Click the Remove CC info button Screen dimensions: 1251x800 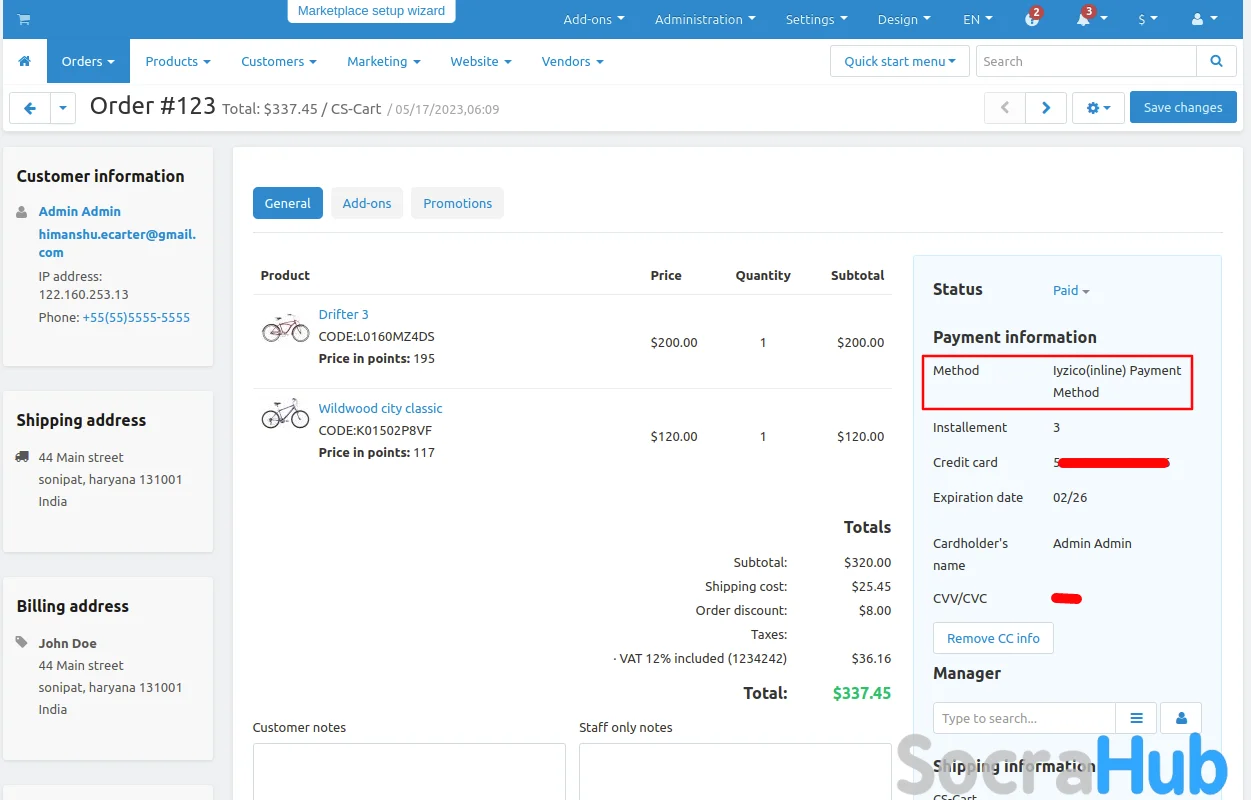pyautogui.click(x=993, y=638)
